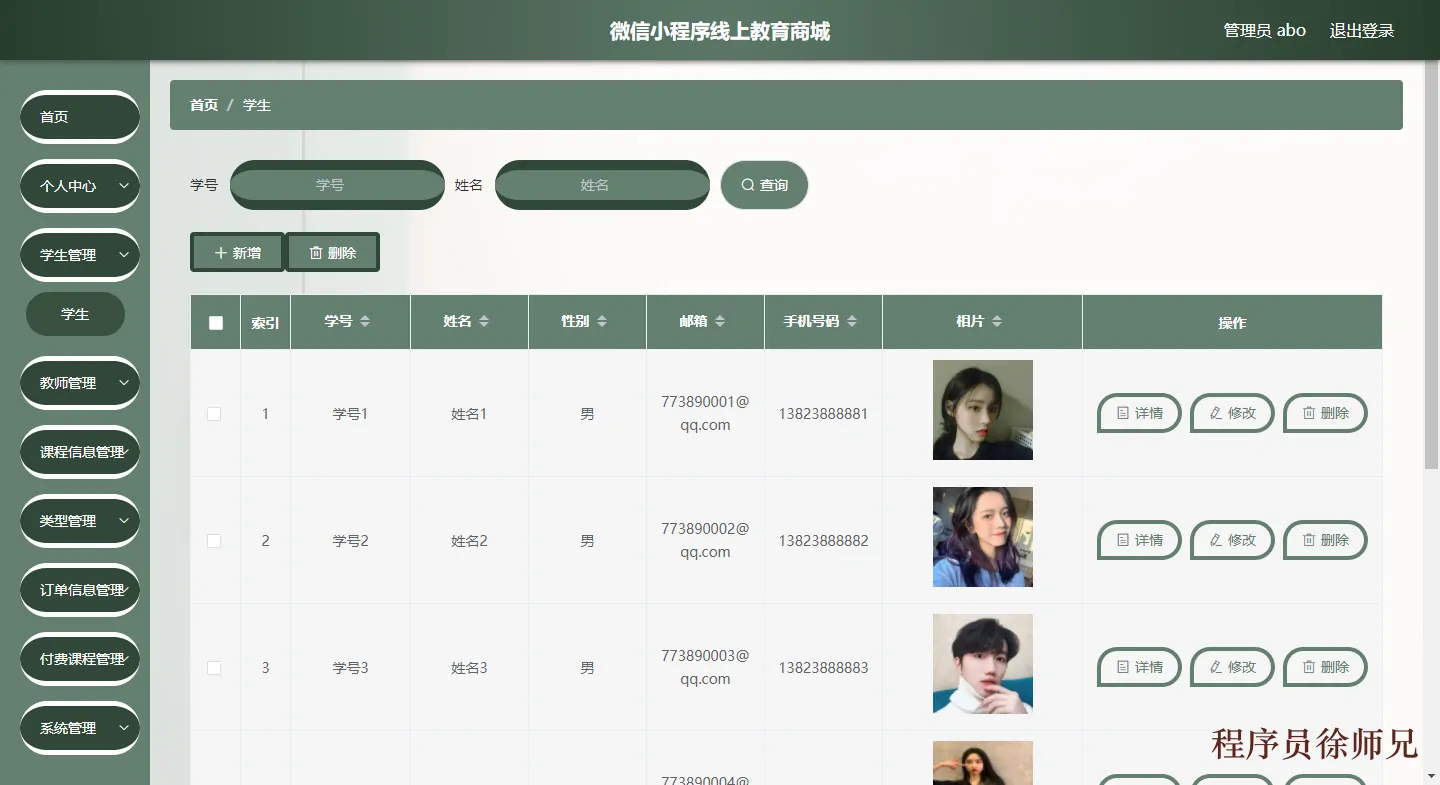Focus the 姓名 search field
Viewport: 1440px width, 785px height.
(602, 185)
